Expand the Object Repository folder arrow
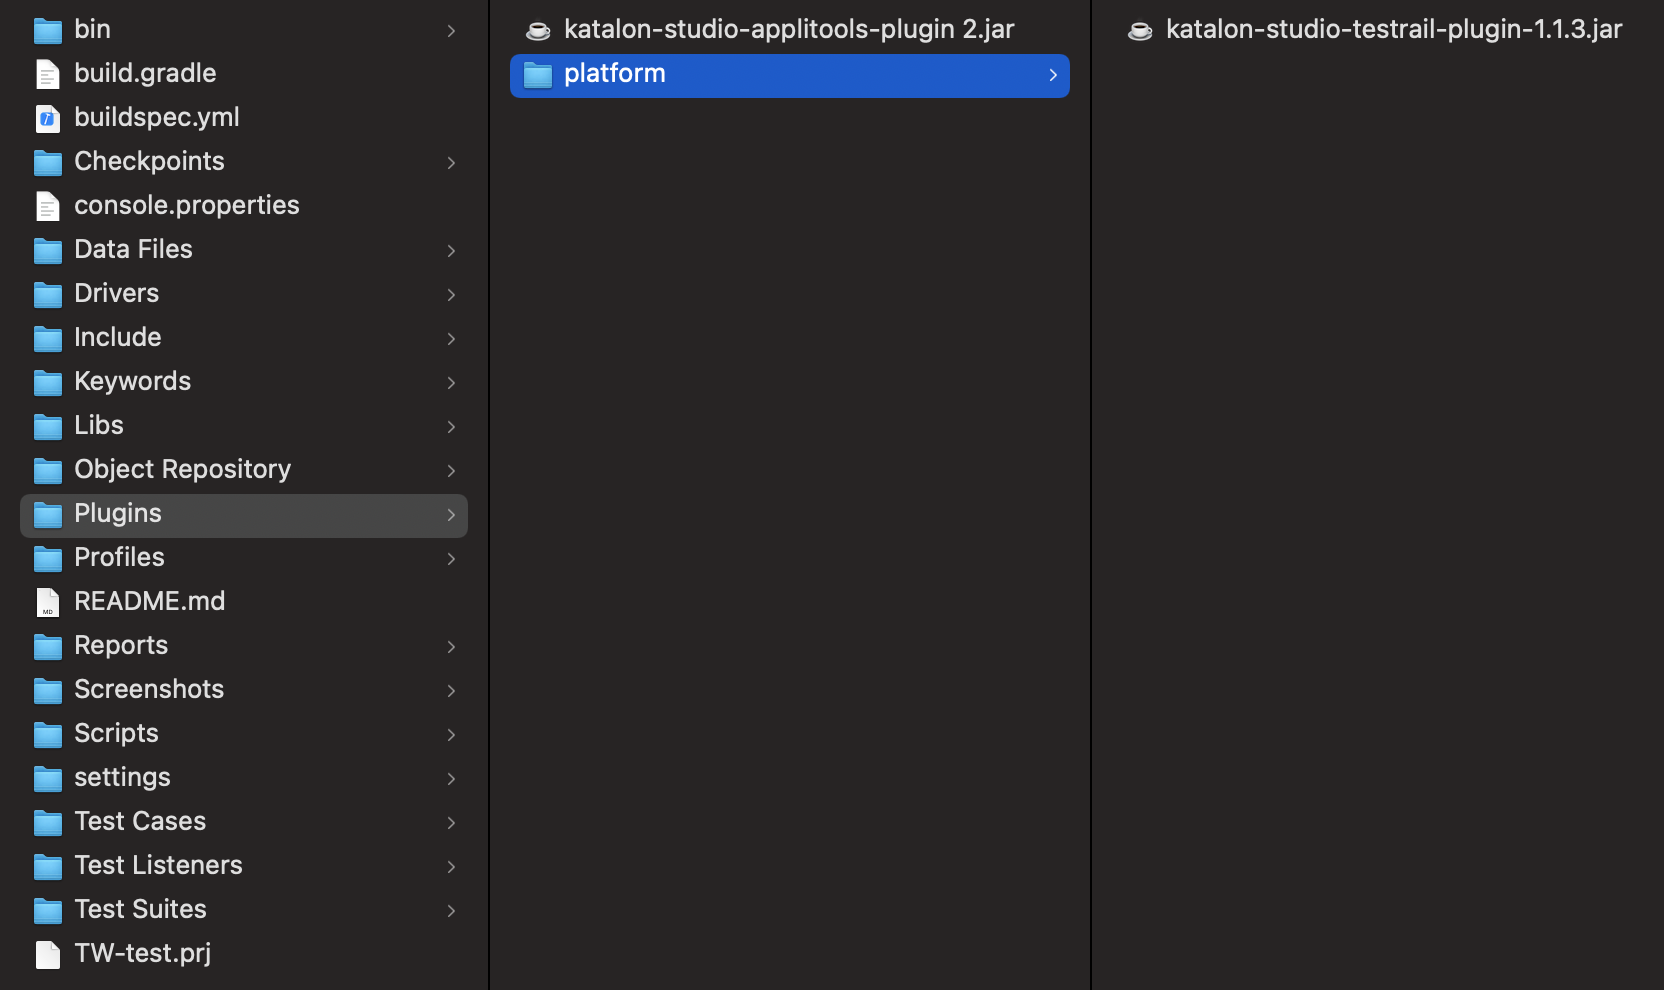Screen dimensions: 1664x990 pos(451,470)
